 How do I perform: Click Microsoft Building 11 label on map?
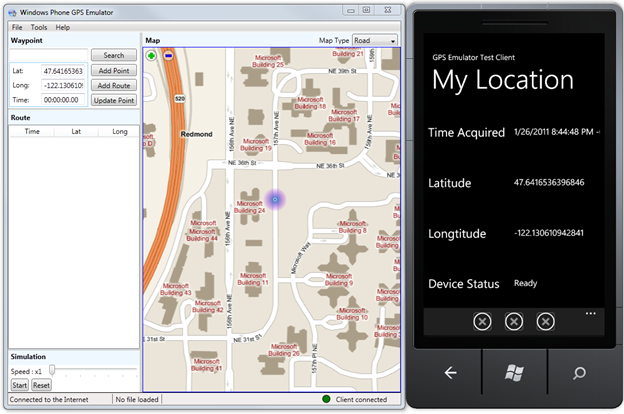click(x=253, y=279)
